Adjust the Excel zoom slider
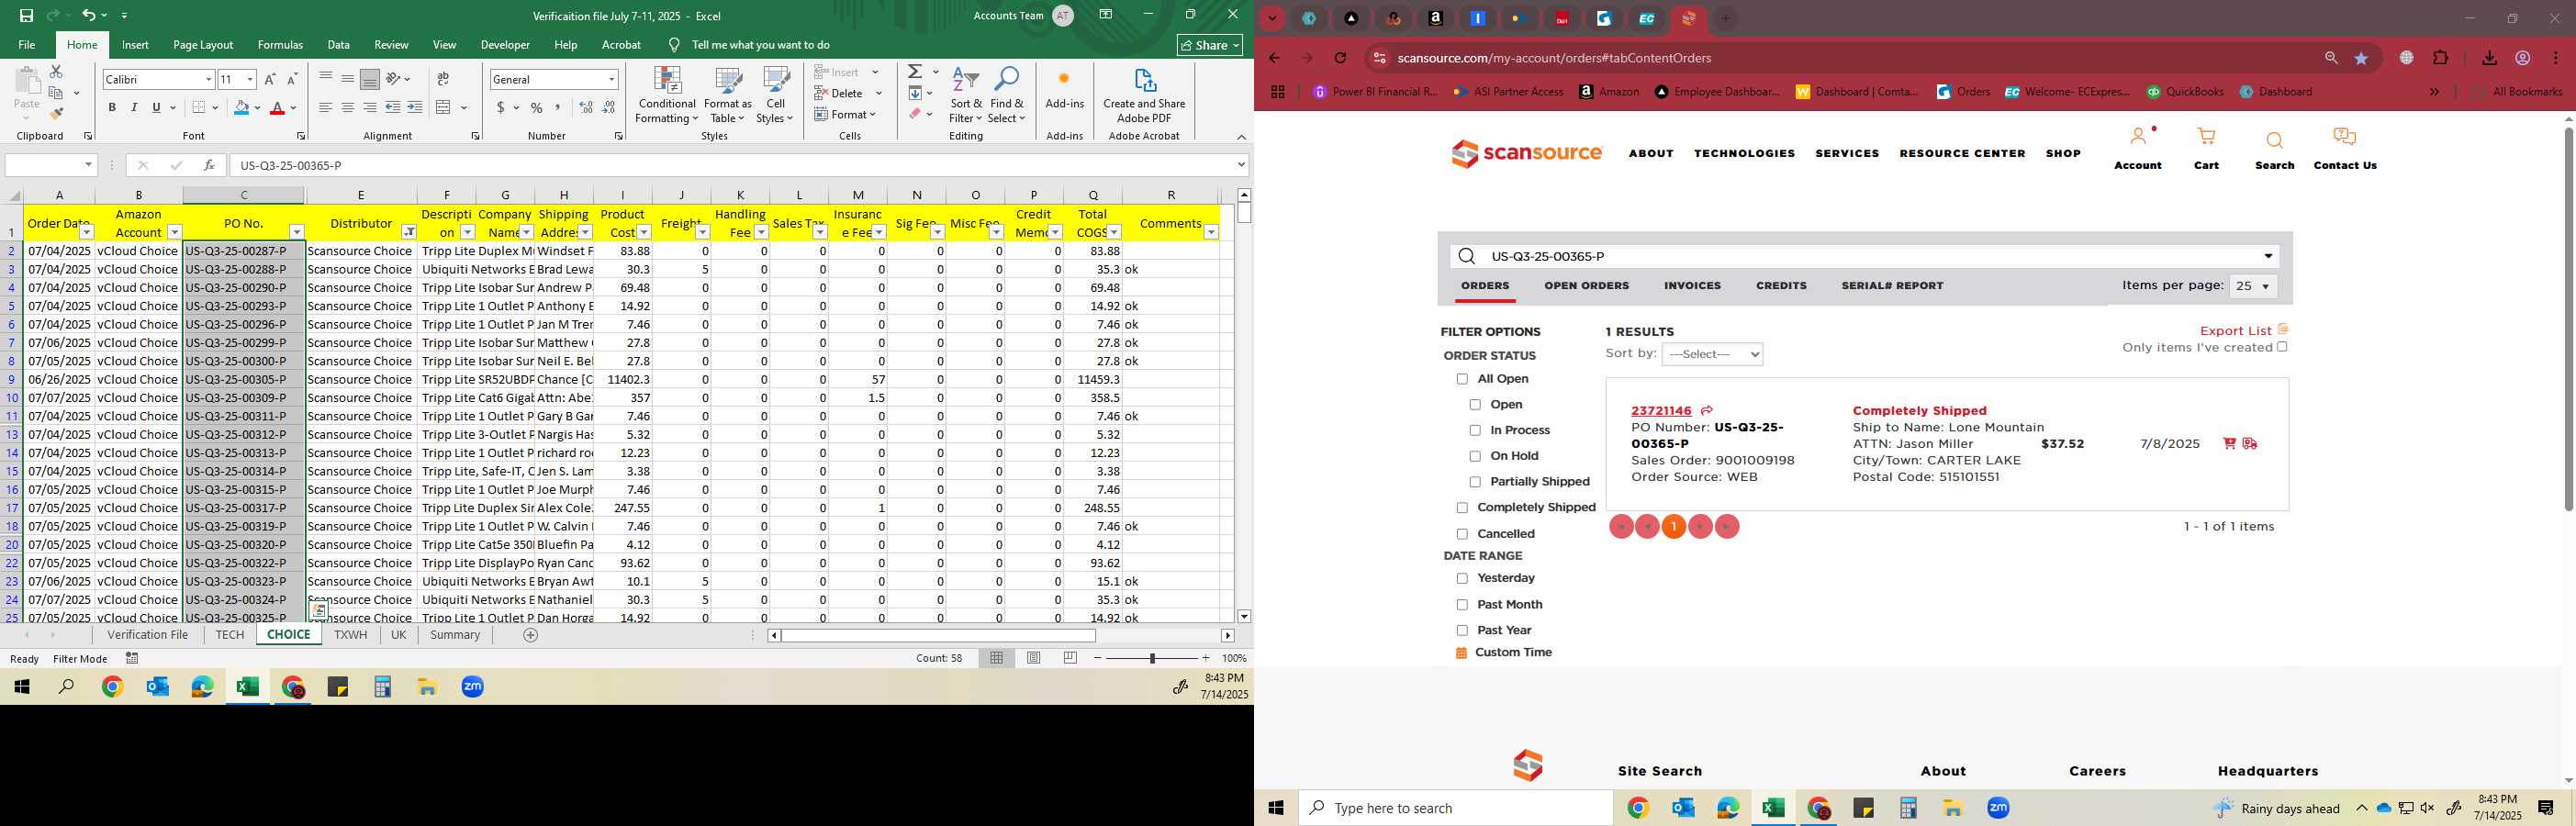Screen dimensions: 2576x826 pyautogui.click(x=1152, y=658)
